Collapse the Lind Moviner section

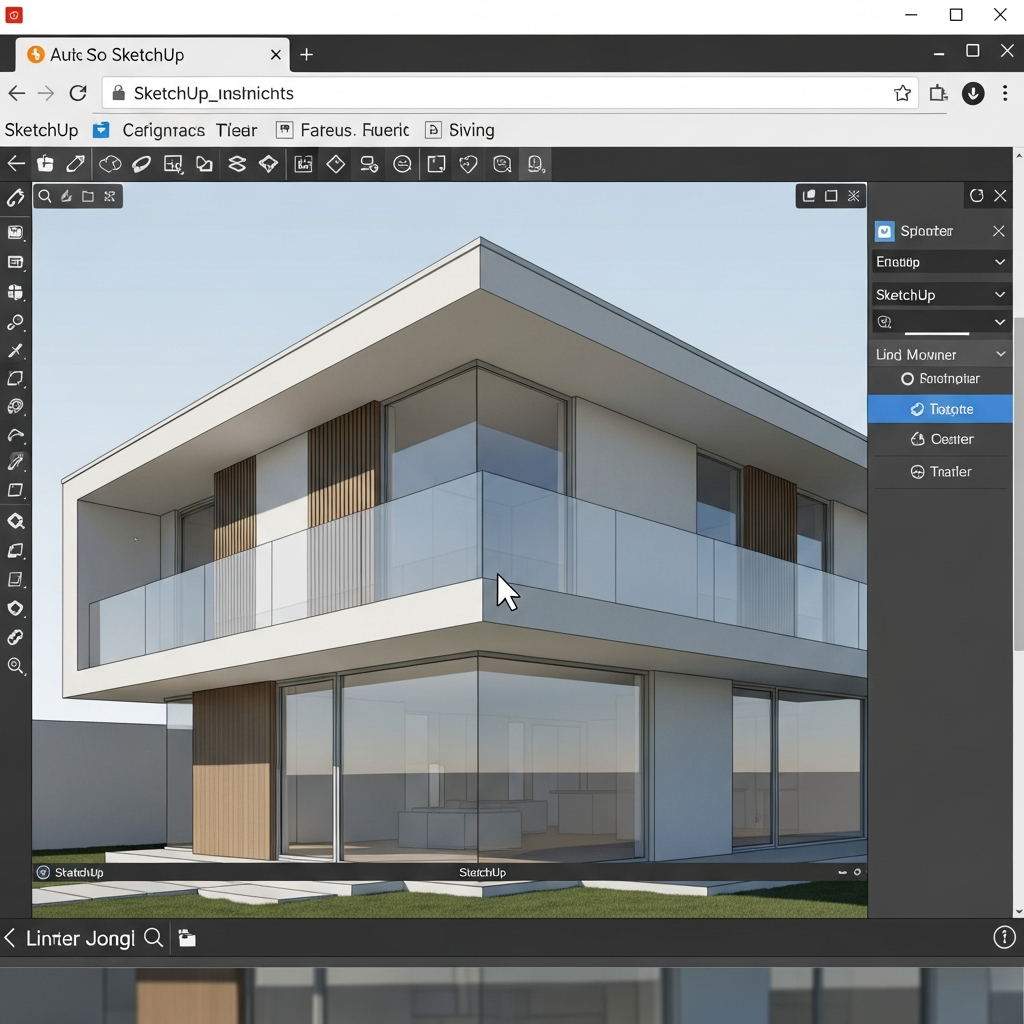point(1000,354)
